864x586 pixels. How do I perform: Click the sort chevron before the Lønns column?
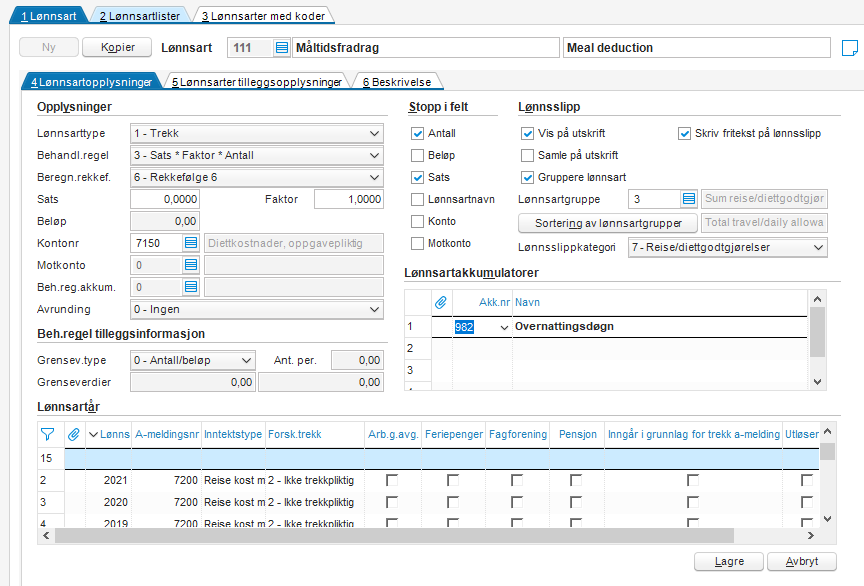click(x=93, y=434)
